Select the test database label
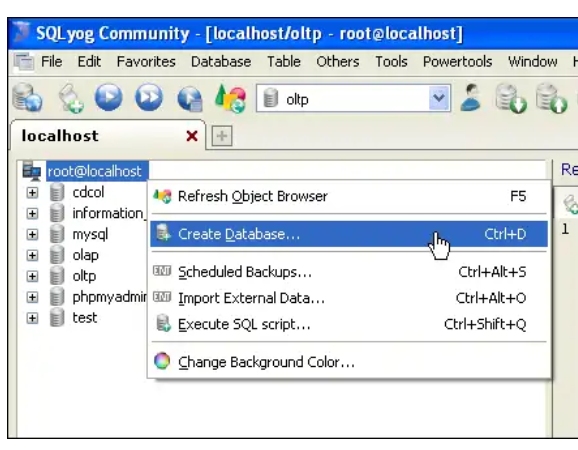Screen dimensions: 578x450 85,318
